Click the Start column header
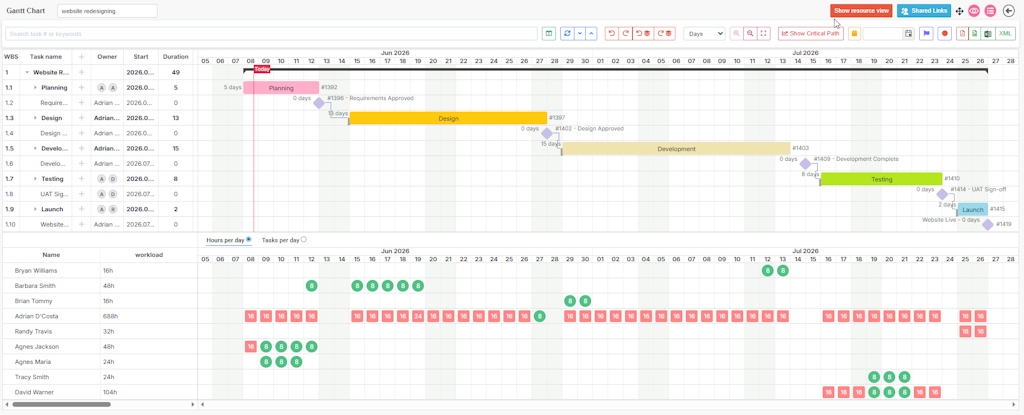Viewport: 1024px width, 415px height. pos(140,57)
